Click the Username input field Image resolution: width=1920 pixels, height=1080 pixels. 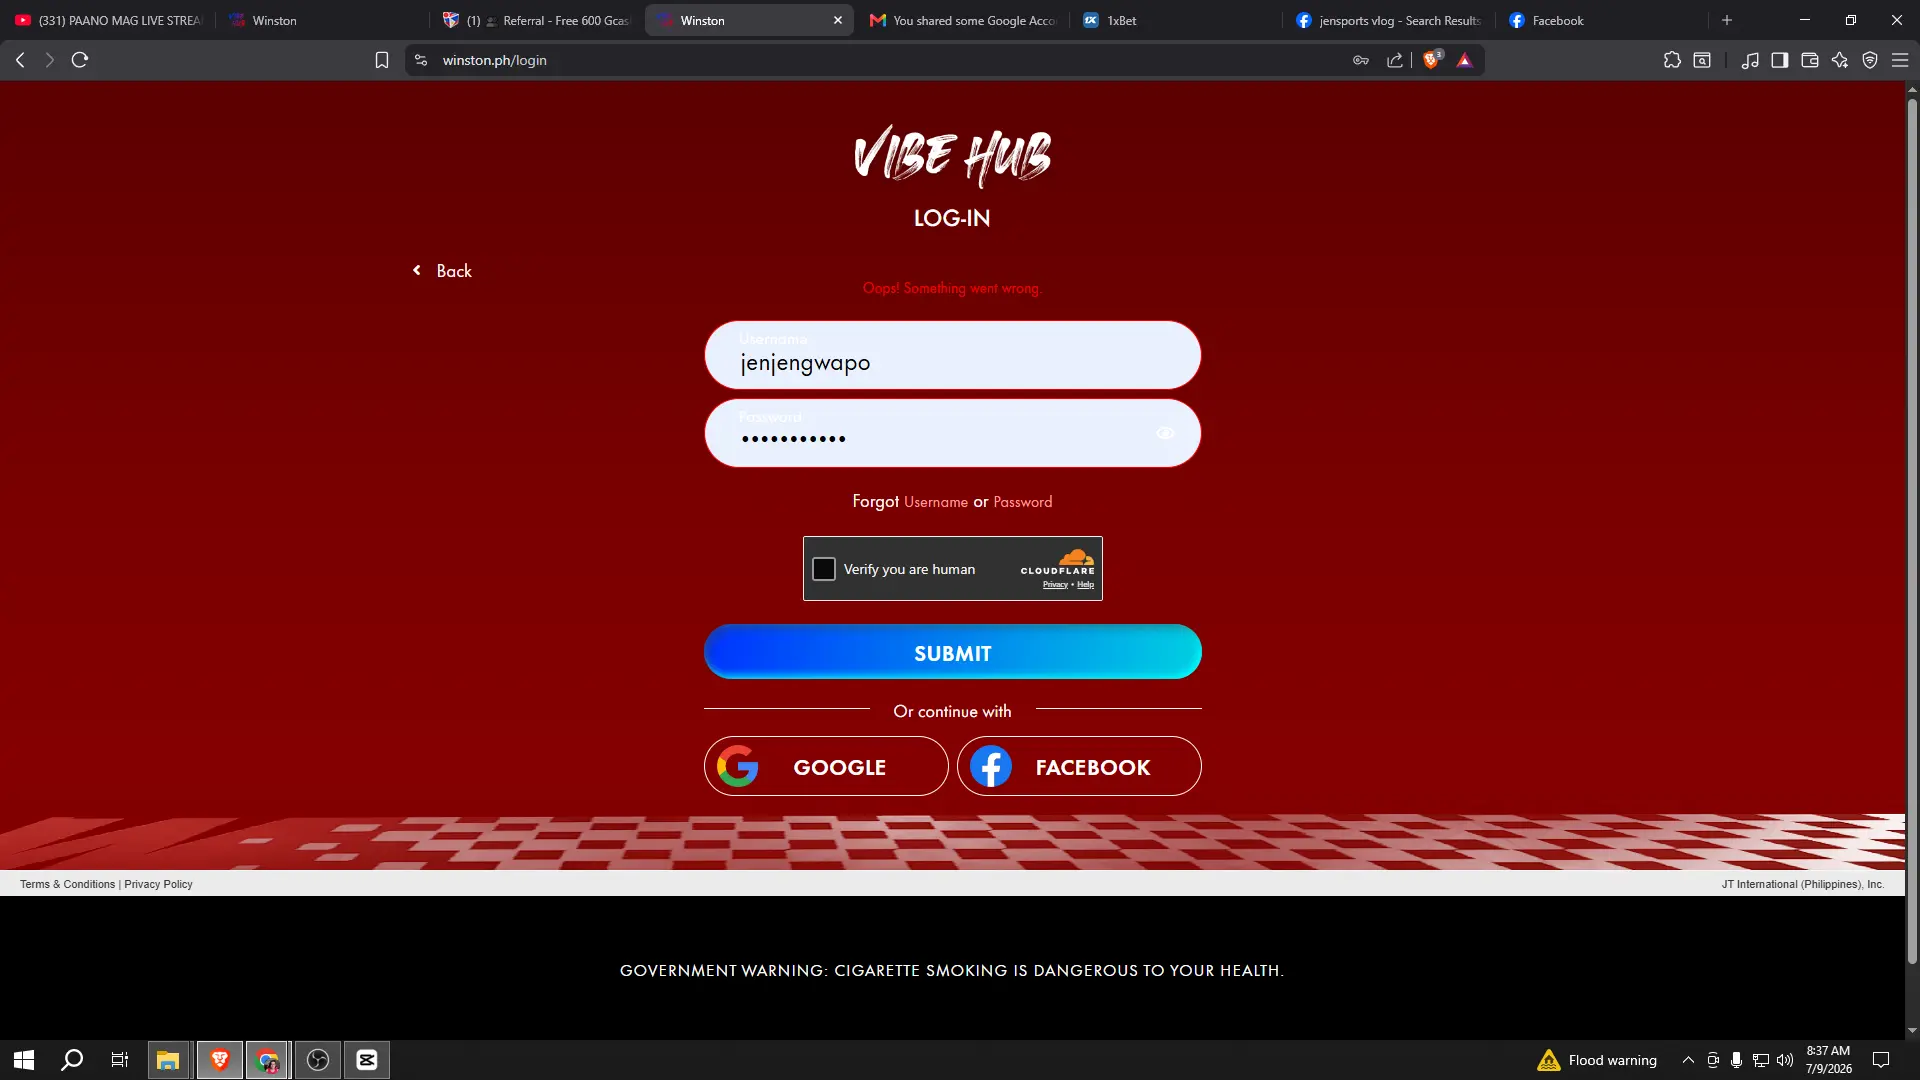coord(952,355)
